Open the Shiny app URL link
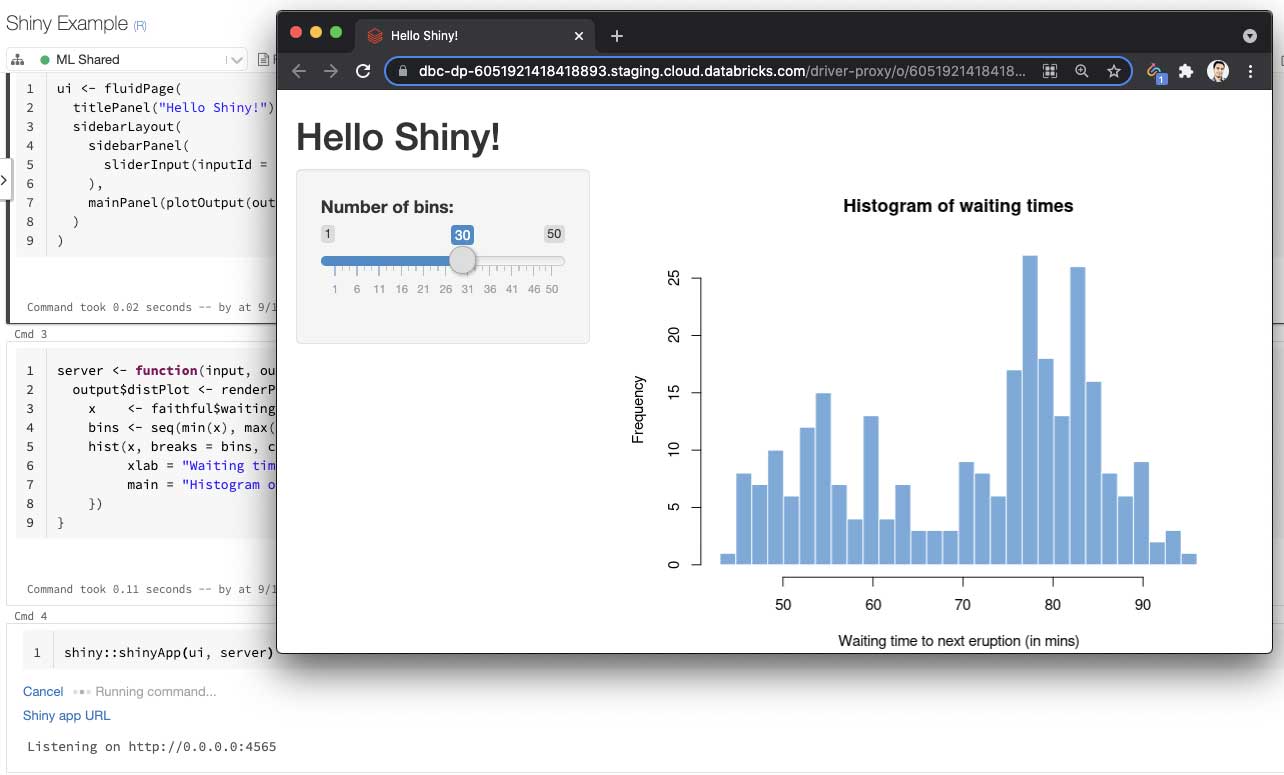 point(66,715)
